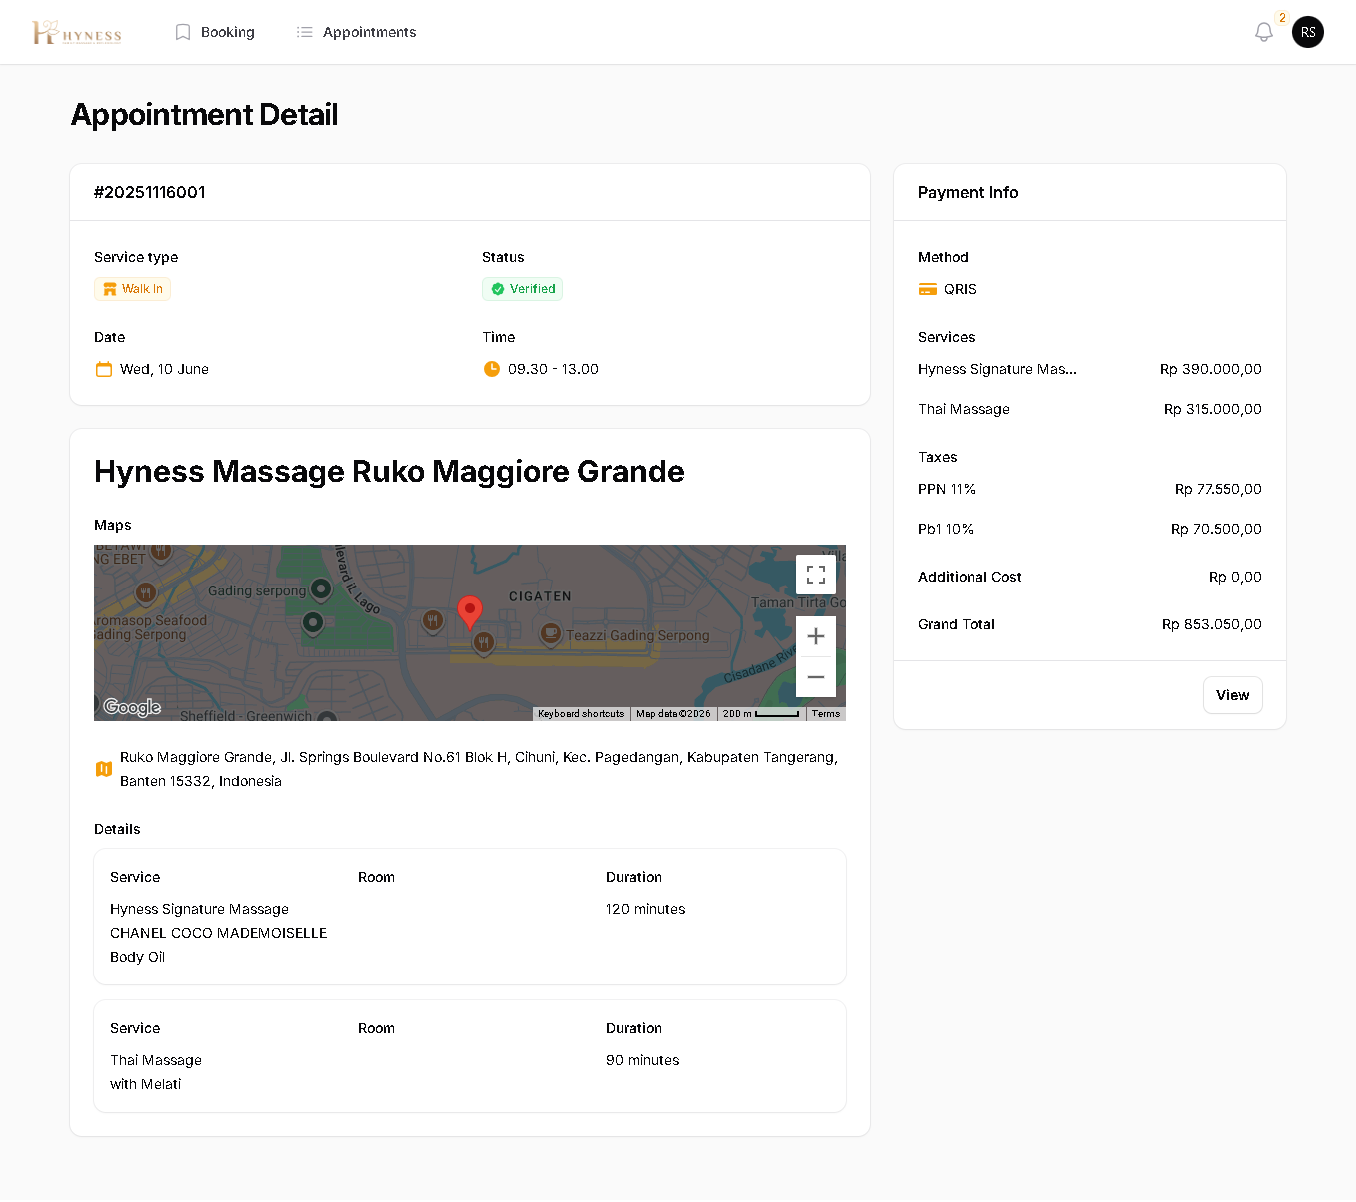Click PPN 11% tax amount Rp 77.550,00
The image size is (1356, 1202).
[1218, 489]
